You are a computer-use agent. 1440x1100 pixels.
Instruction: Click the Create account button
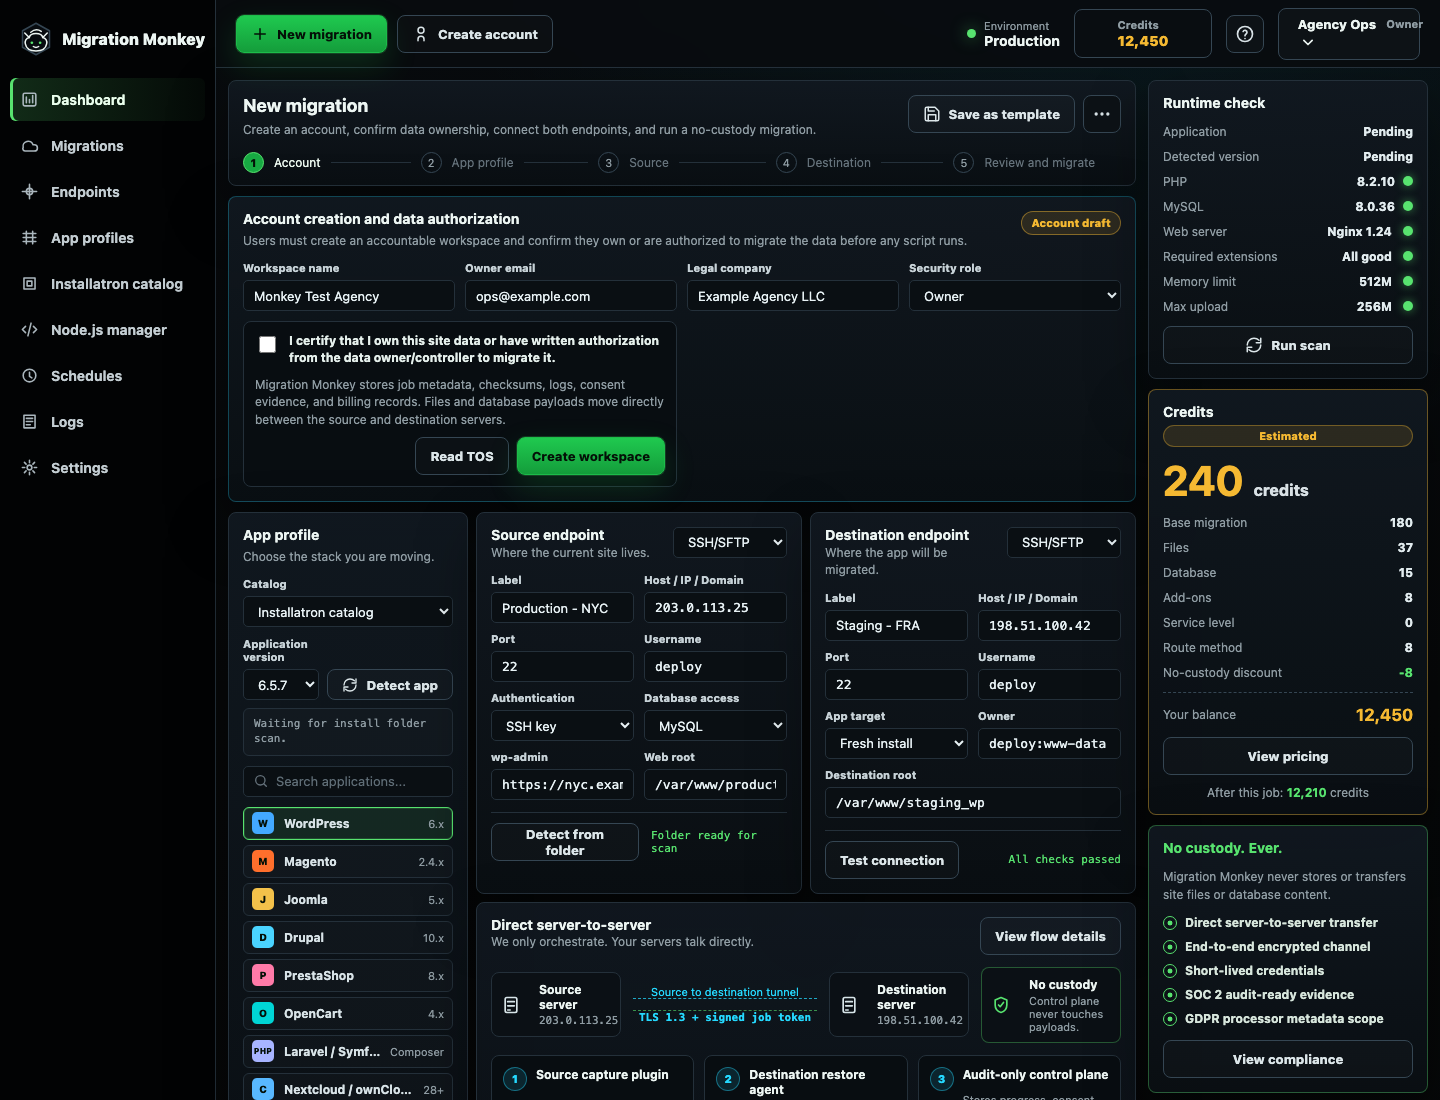[x=475, y=34]
